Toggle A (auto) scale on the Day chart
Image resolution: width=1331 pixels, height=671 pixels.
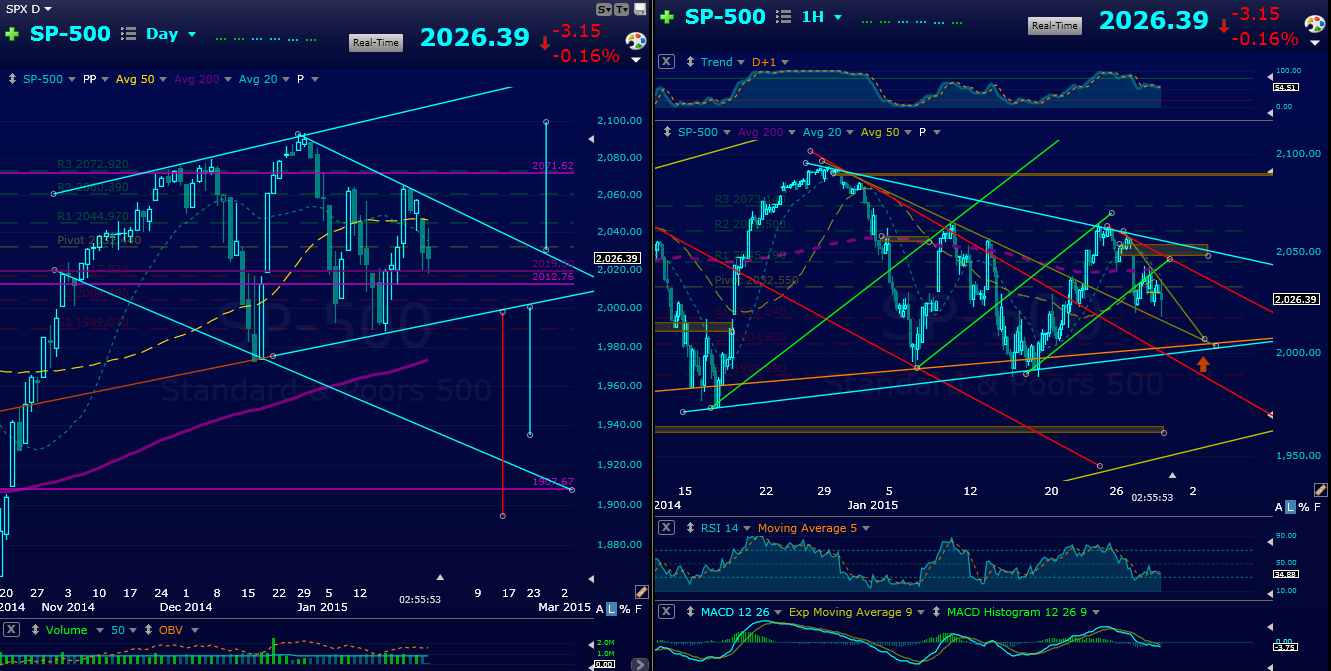[x=599, y=609]
